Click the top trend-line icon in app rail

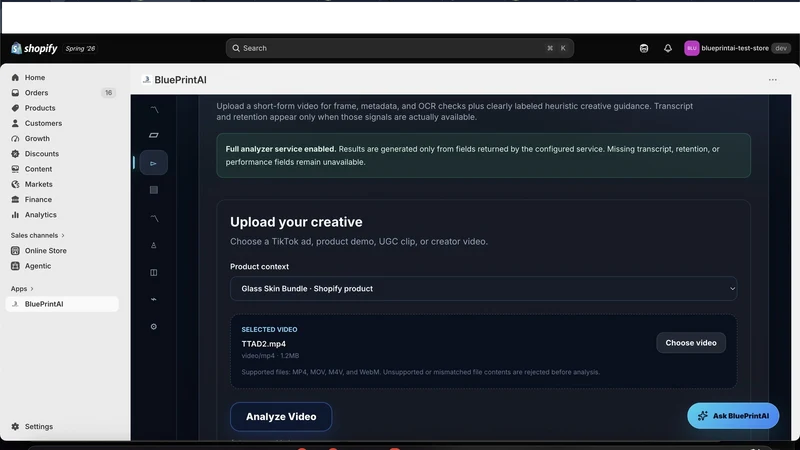click(x=154, y=110)
